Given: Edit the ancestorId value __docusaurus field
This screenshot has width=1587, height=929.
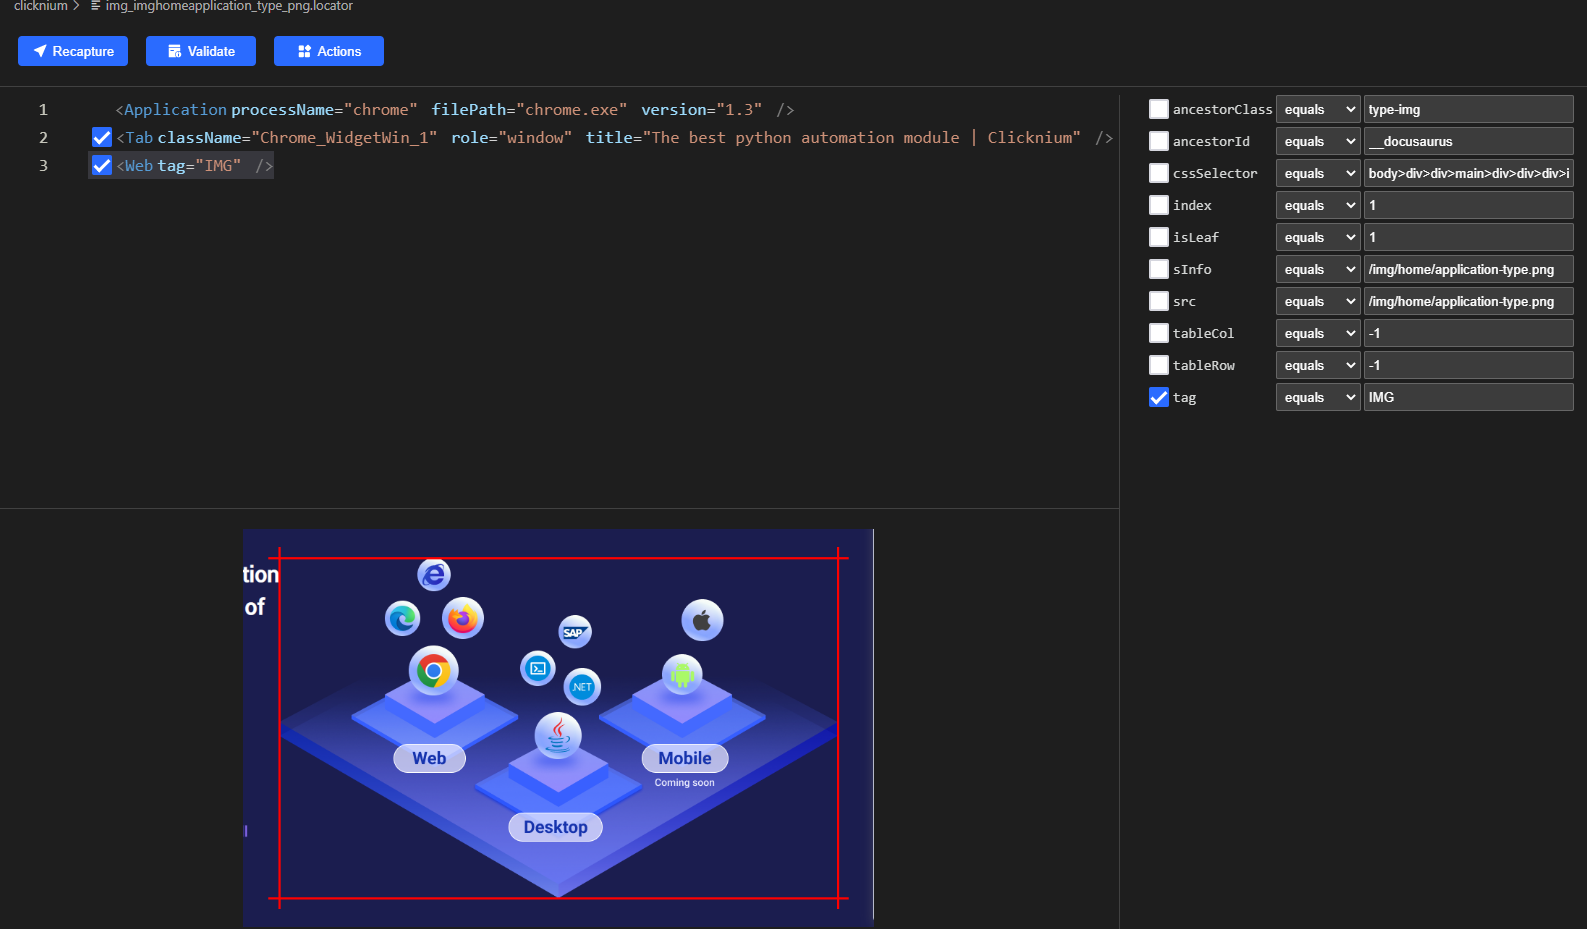Looking at the screenshot, I should (x=1468, y=141).
